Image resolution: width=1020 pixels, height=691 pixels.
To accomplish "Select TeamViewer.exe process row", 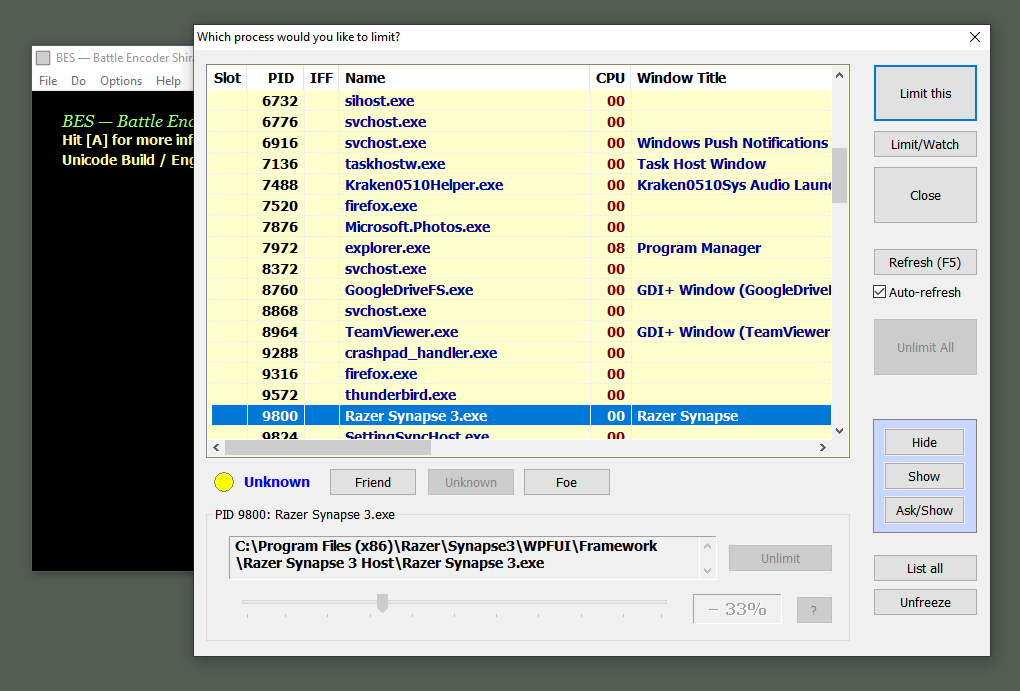I will click(x=521, y=332).
